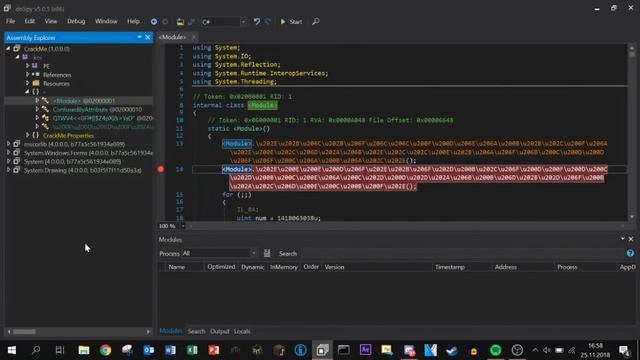The width and height of the screenshot is (640, 360).
Task: Open the View menu
Action: 51,21
